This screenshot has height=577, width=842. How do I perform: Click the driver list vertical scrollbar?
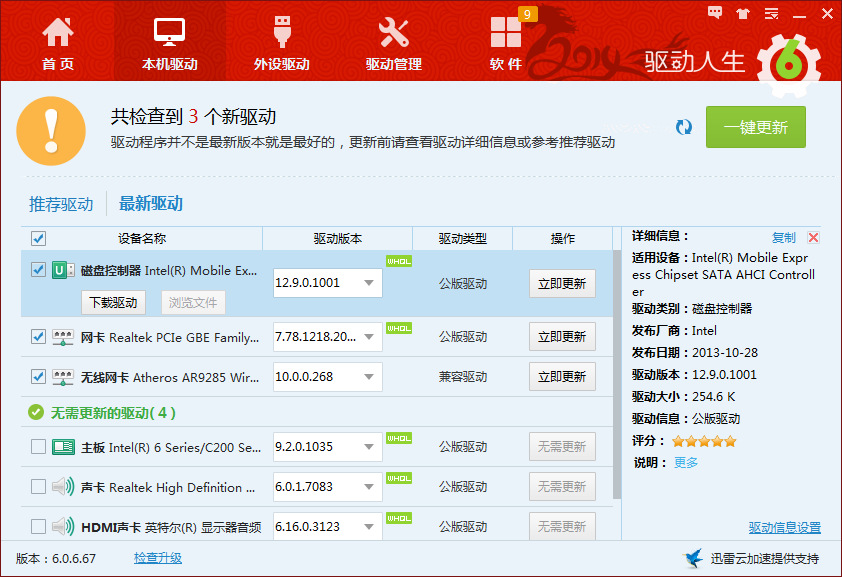617,375
